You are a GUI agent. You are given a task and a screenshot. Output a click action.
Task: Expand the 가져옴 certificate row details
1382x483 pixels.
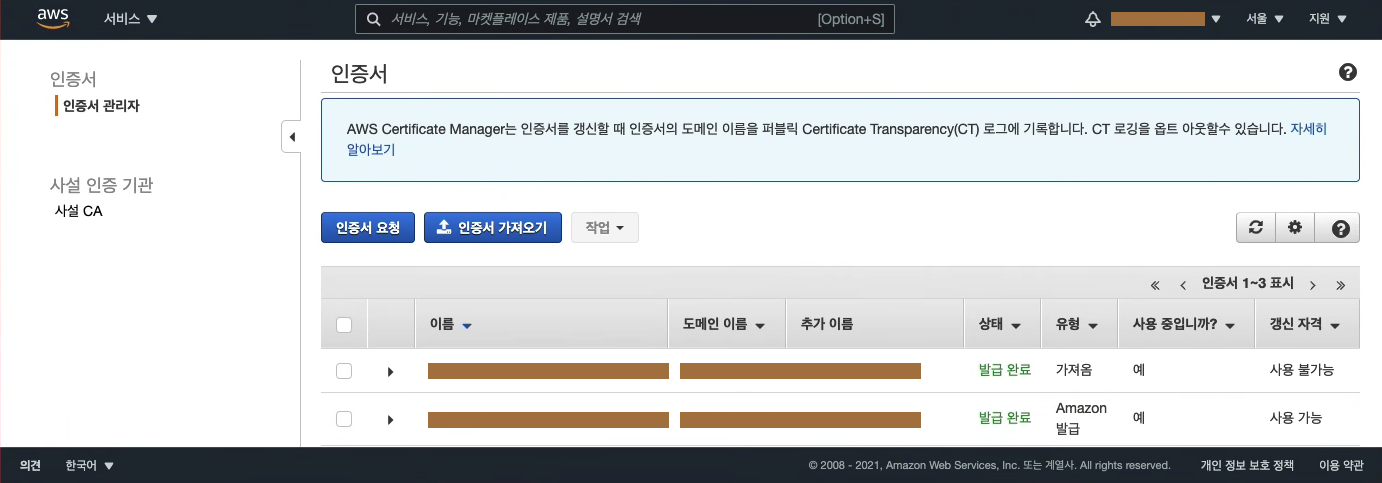click(390, 371)
